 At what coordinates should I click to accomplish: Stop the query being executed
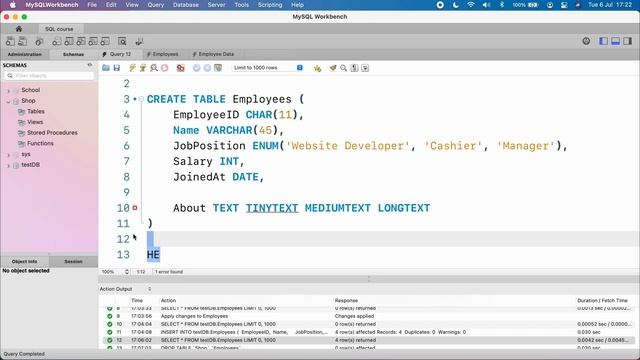pyautogui.click(x=164, y=68)
